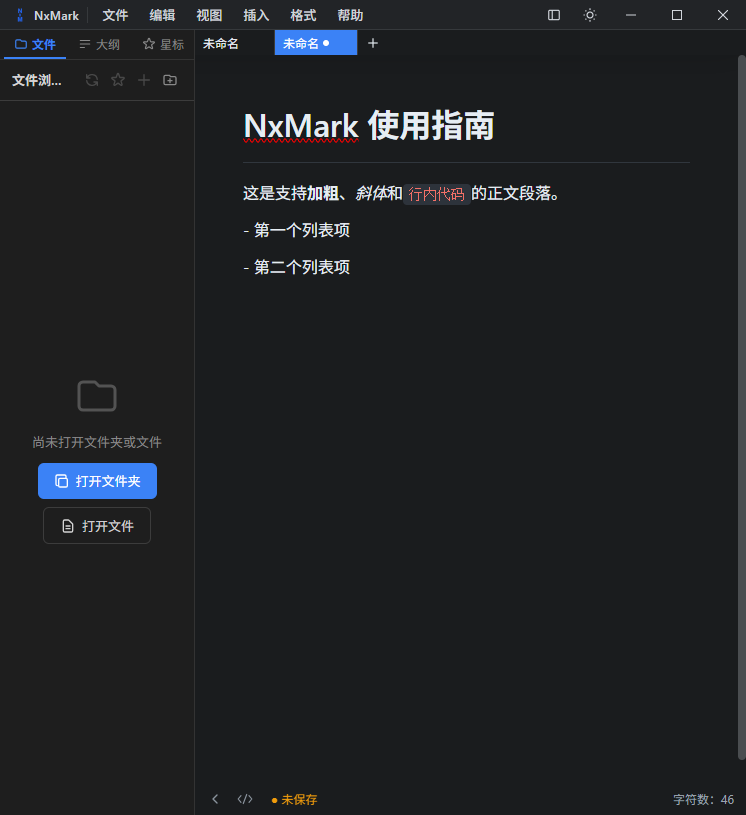Click the bold 加粗 word in paragraph
746x815 pixels.
click(323, 193)
